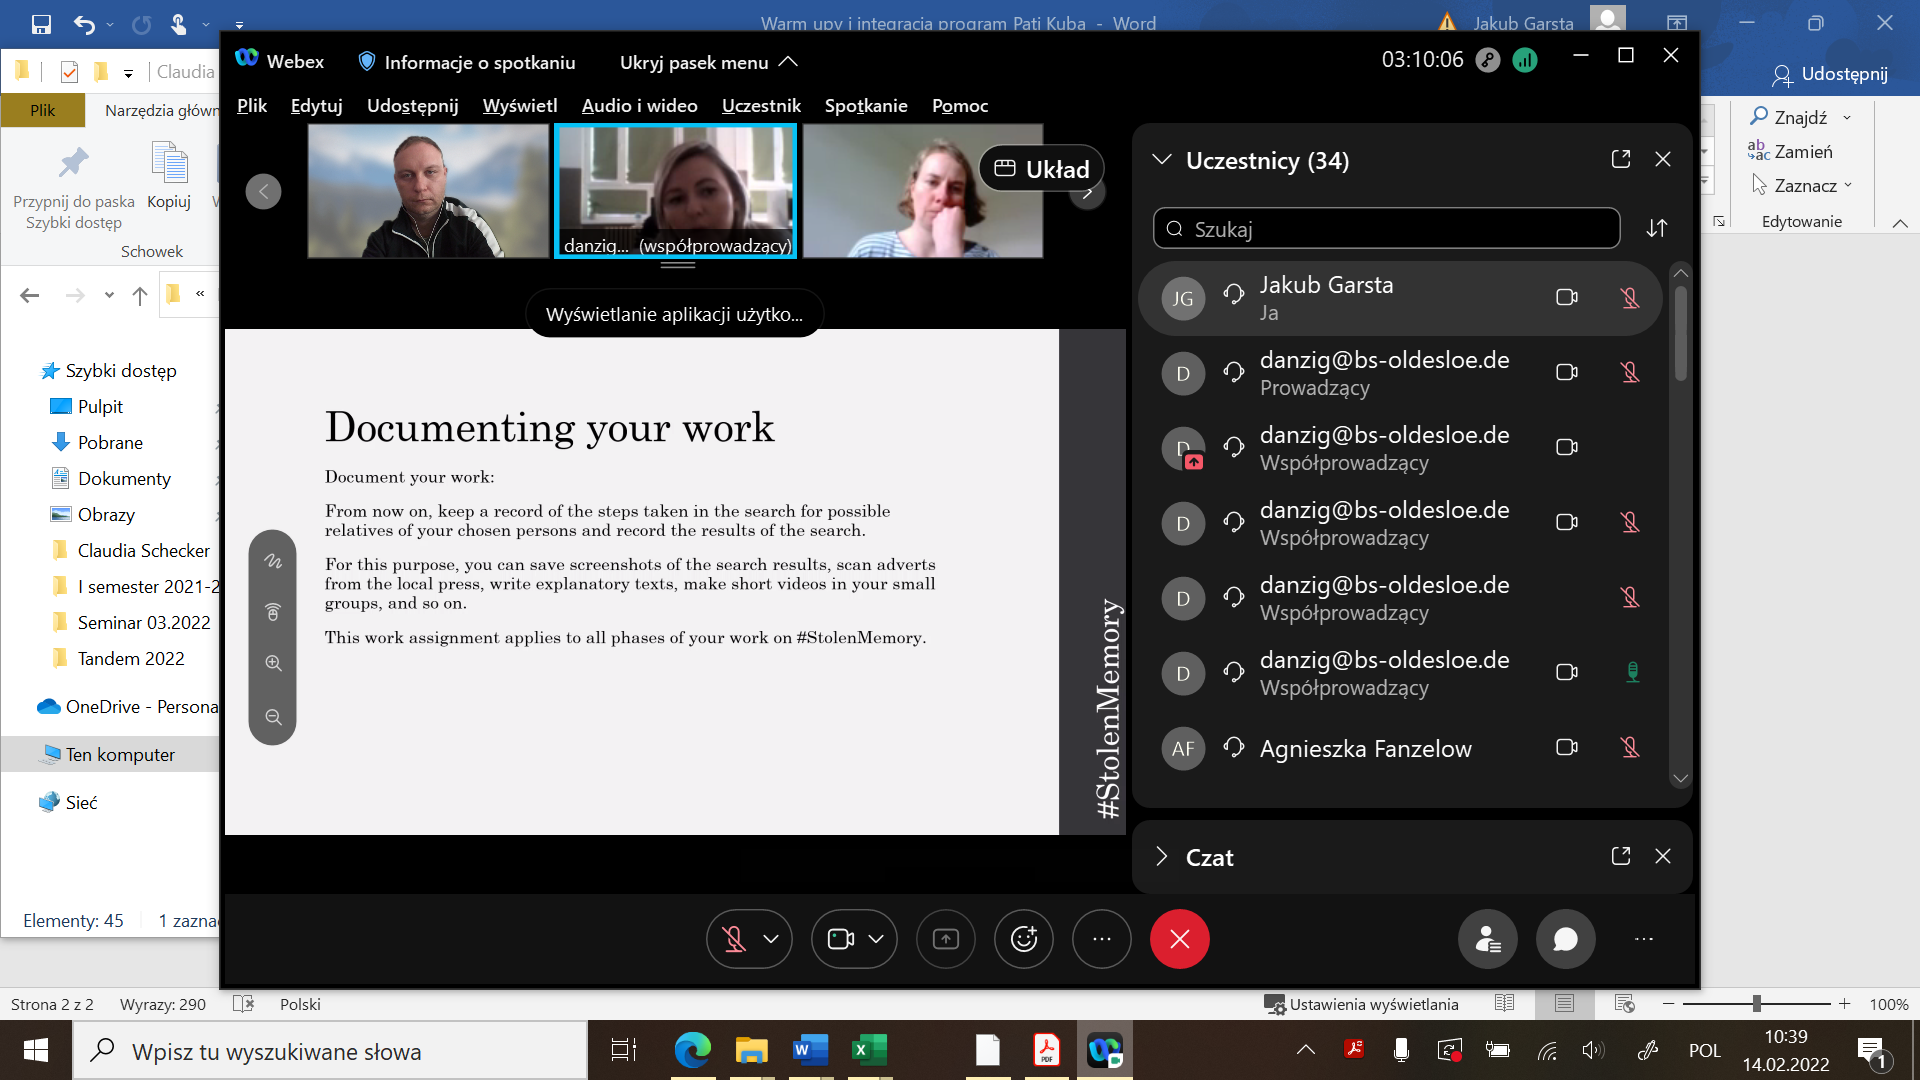Click Udostępnij in Word window
1920x1080 pixels.
pyautogui.click(x=1829, y=74)
